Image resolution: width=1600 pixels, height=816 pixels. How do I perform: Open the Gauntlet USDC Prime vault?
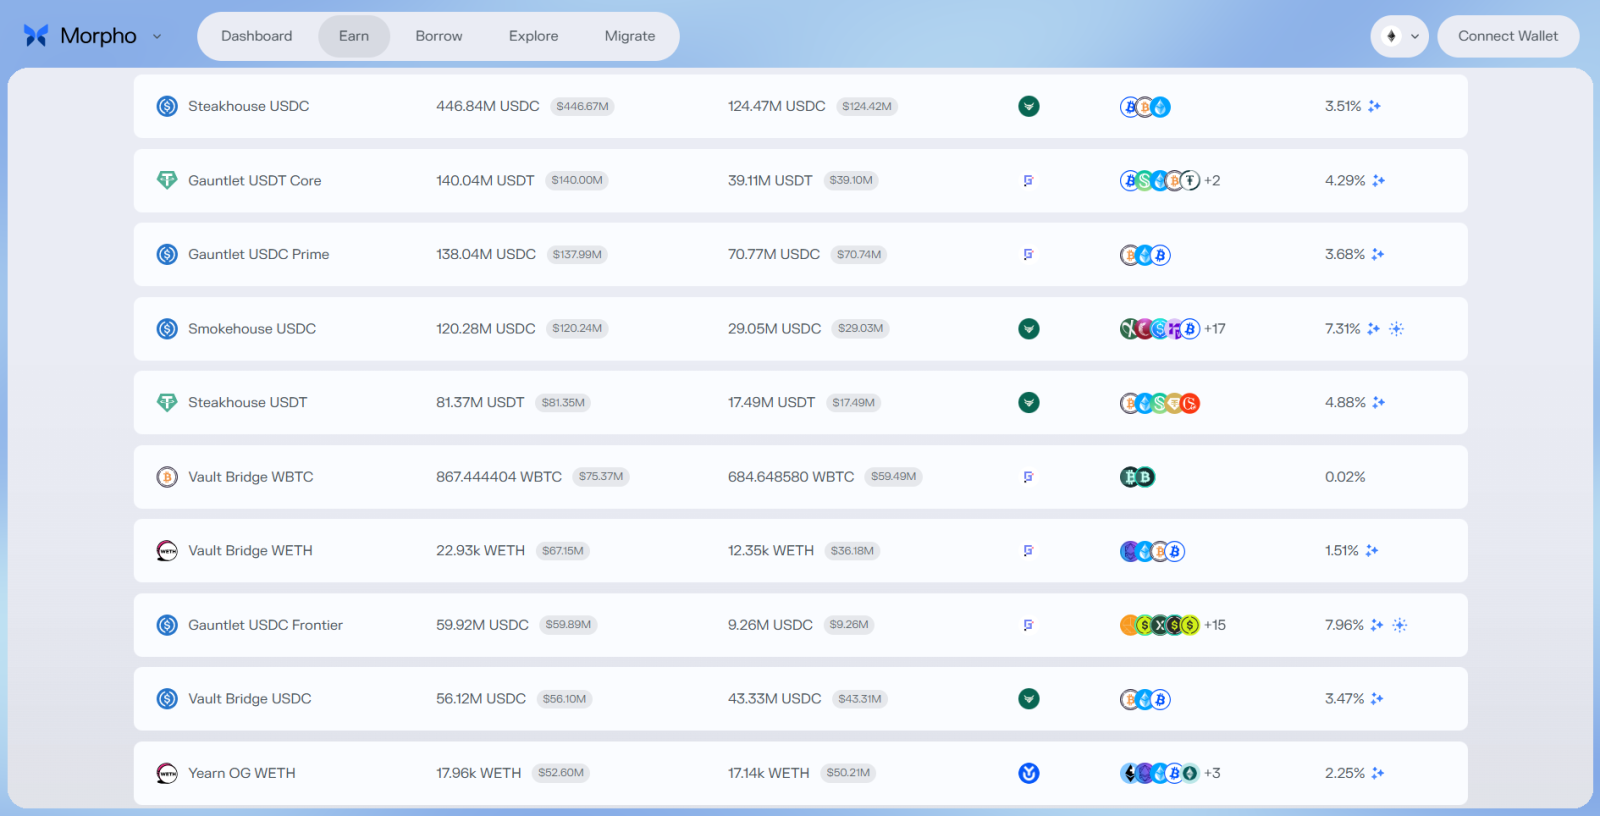coord(258,255)
